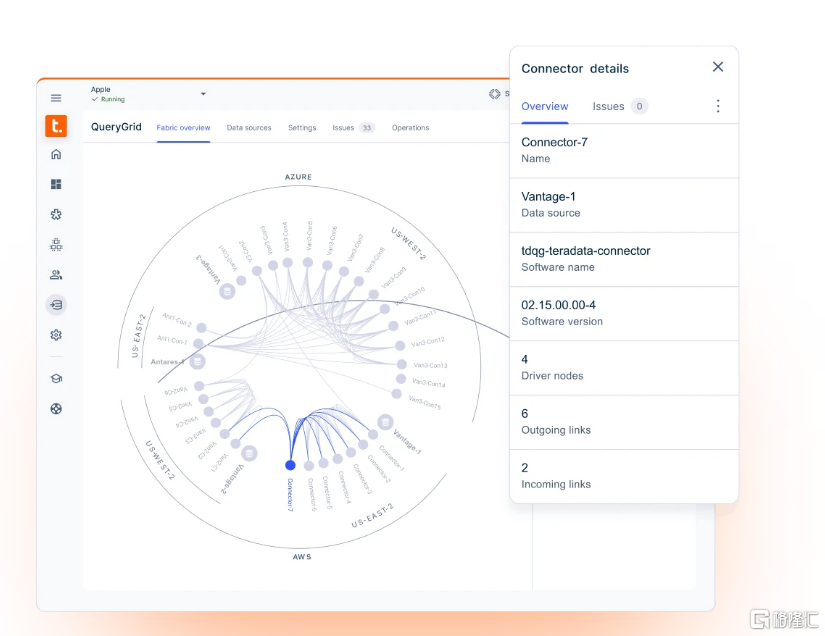Open the lifebuoy support icon
The image size is (825, 636).
[56, 409]
